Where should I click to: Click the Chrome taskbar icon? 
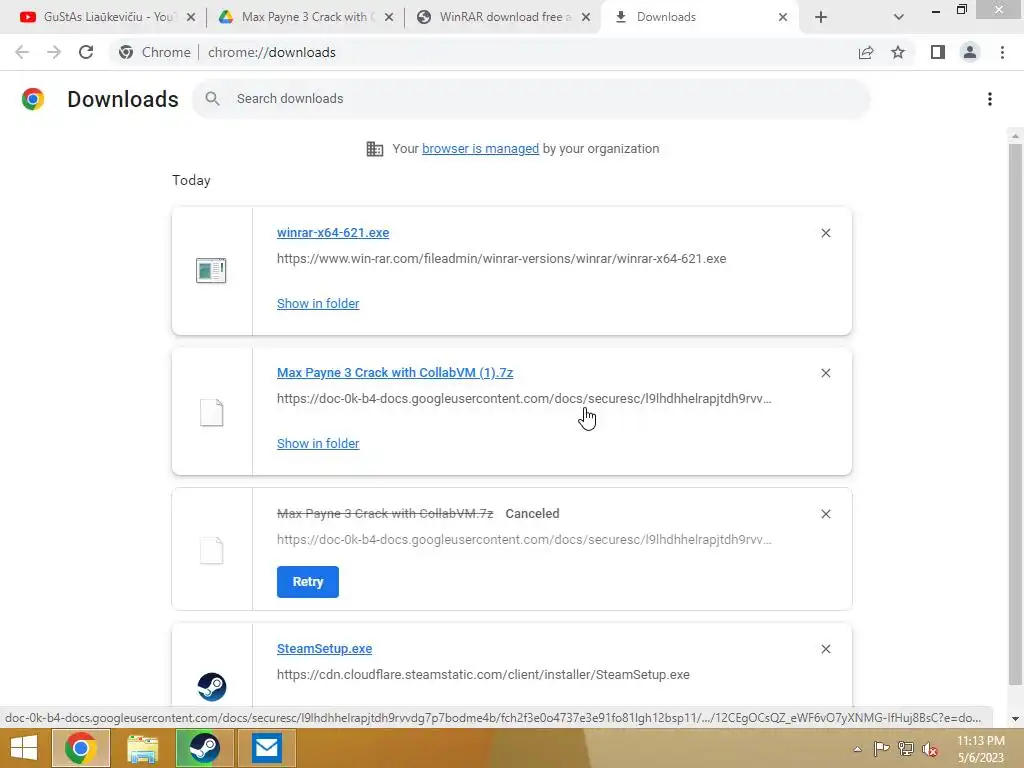pyautogui.click(x=81, y=748)
